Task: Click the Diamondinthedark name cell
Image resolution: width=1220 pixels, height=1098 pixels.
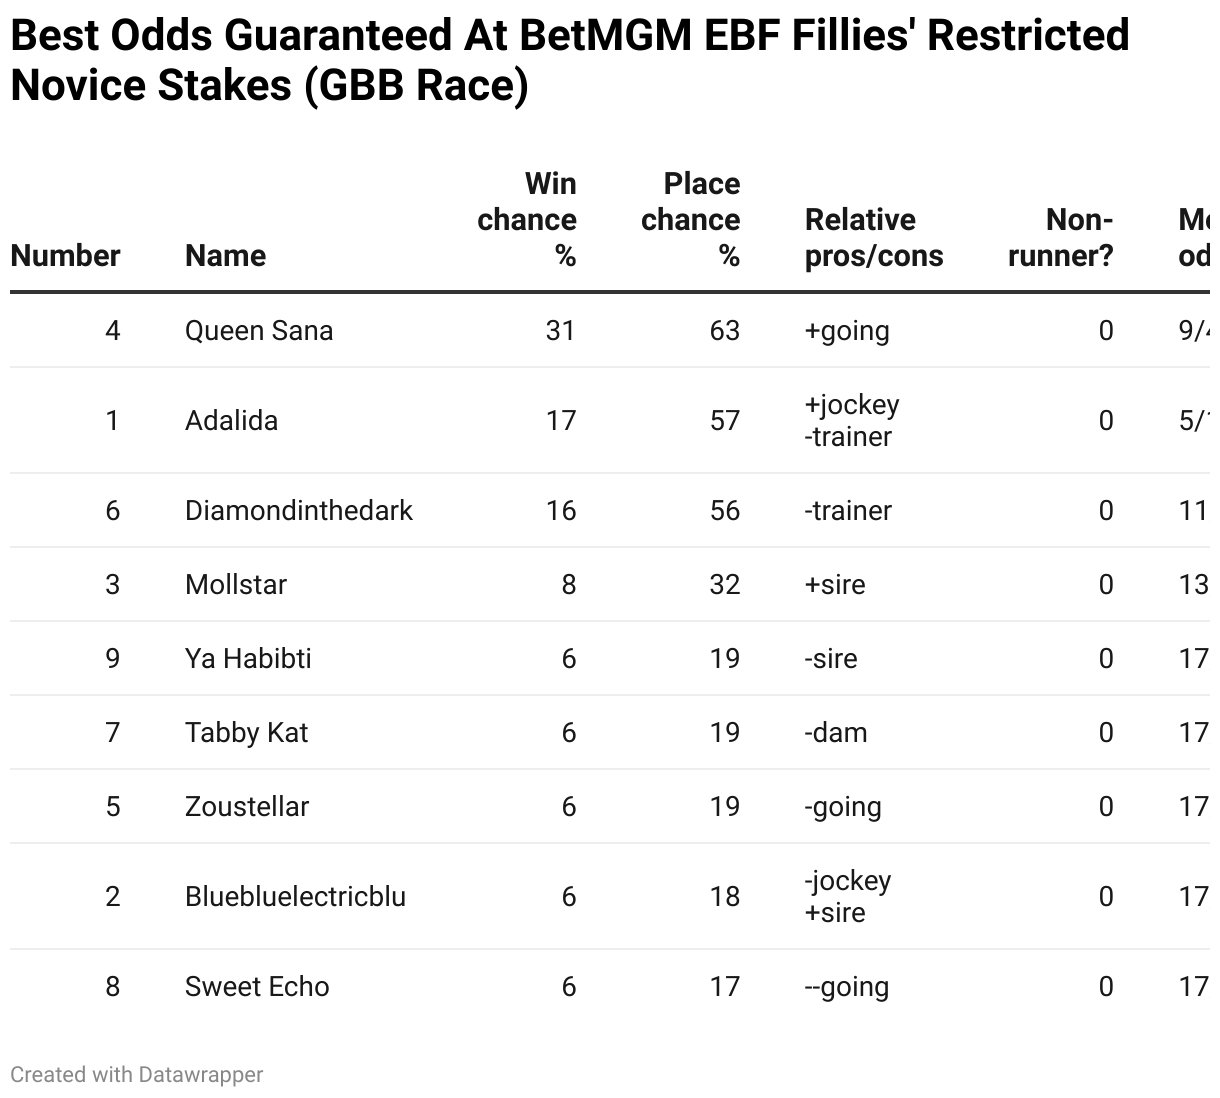Action: (x=299, y=511)
